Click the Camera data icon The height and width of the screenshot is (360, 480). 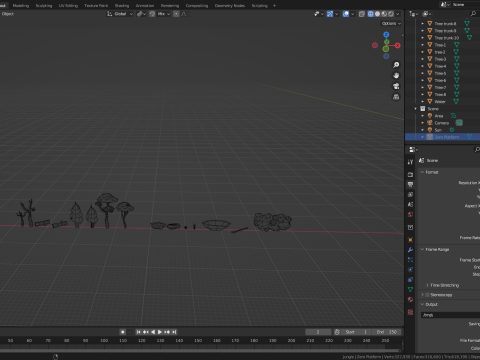459,123
